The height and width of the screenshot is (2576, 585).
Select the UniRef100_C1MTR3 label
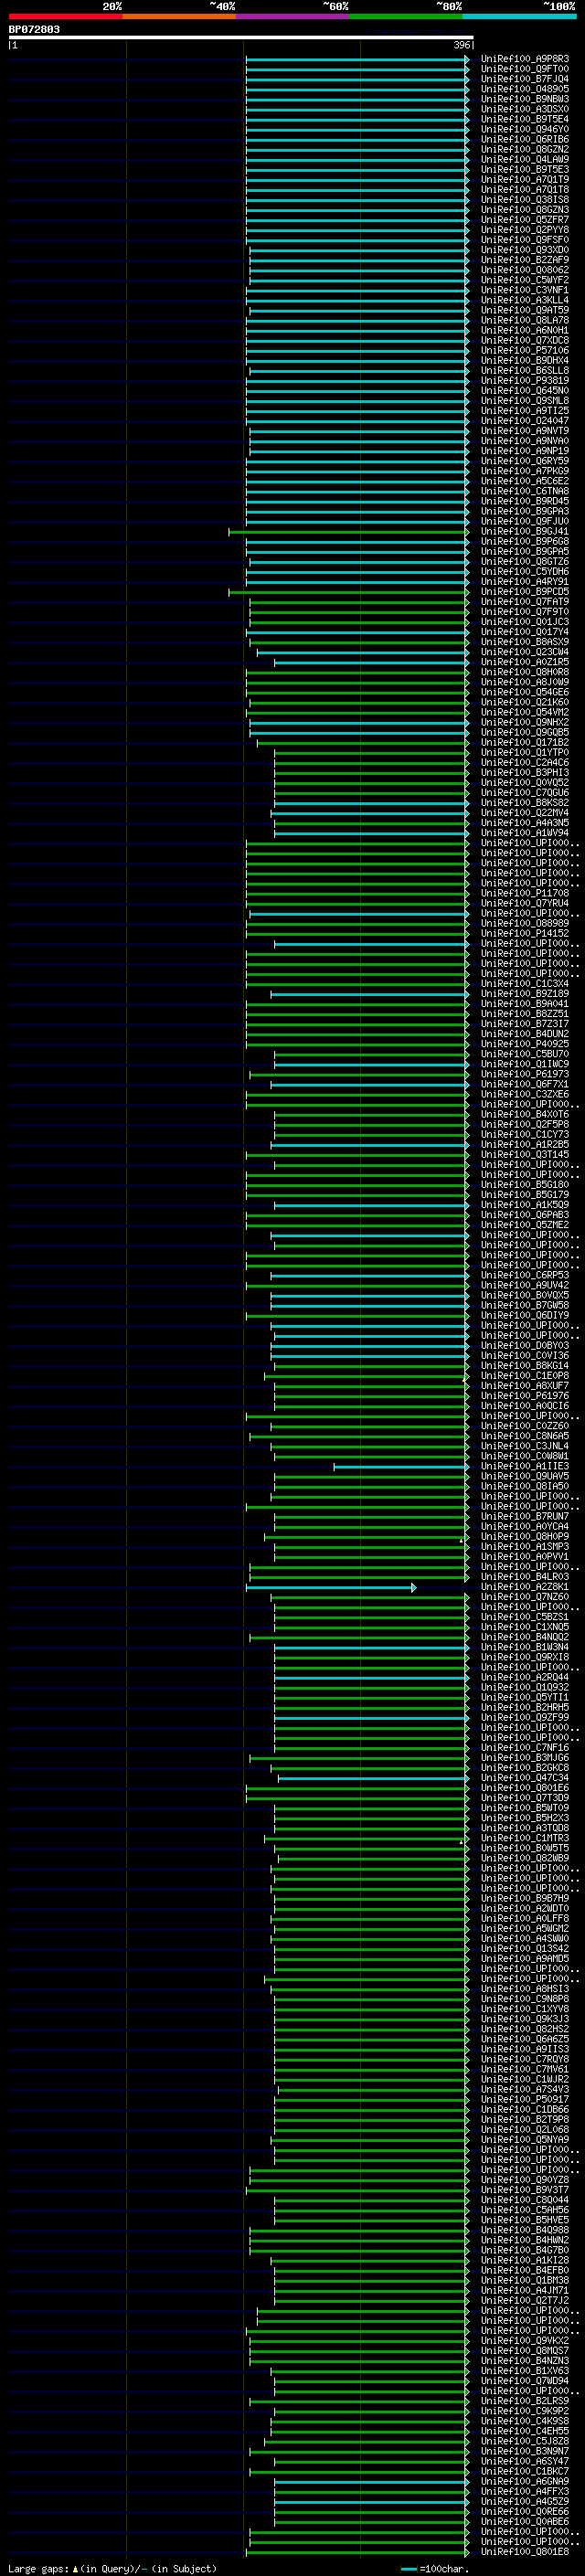coord(525,1839)
